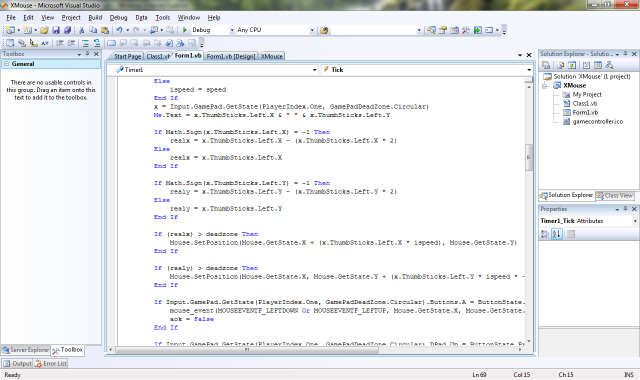Open the Debug solution configuration dropdown
The height and width of the screenshot is (380, 640).
[x=232, y=30]
